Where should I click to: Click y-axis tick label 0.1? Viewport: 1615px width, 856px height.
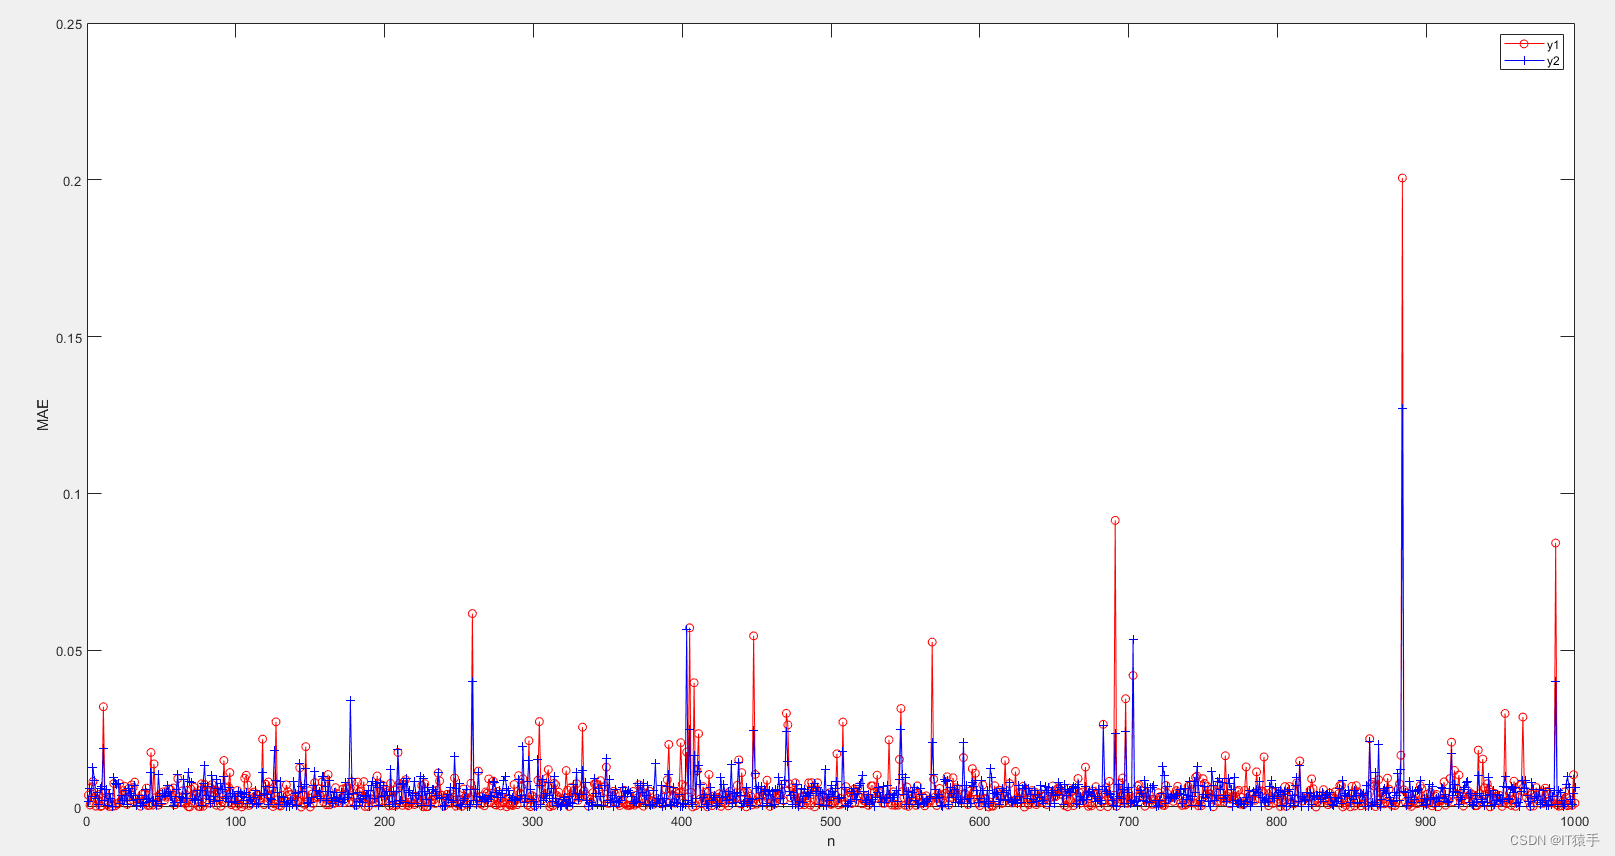click(73, 494)
